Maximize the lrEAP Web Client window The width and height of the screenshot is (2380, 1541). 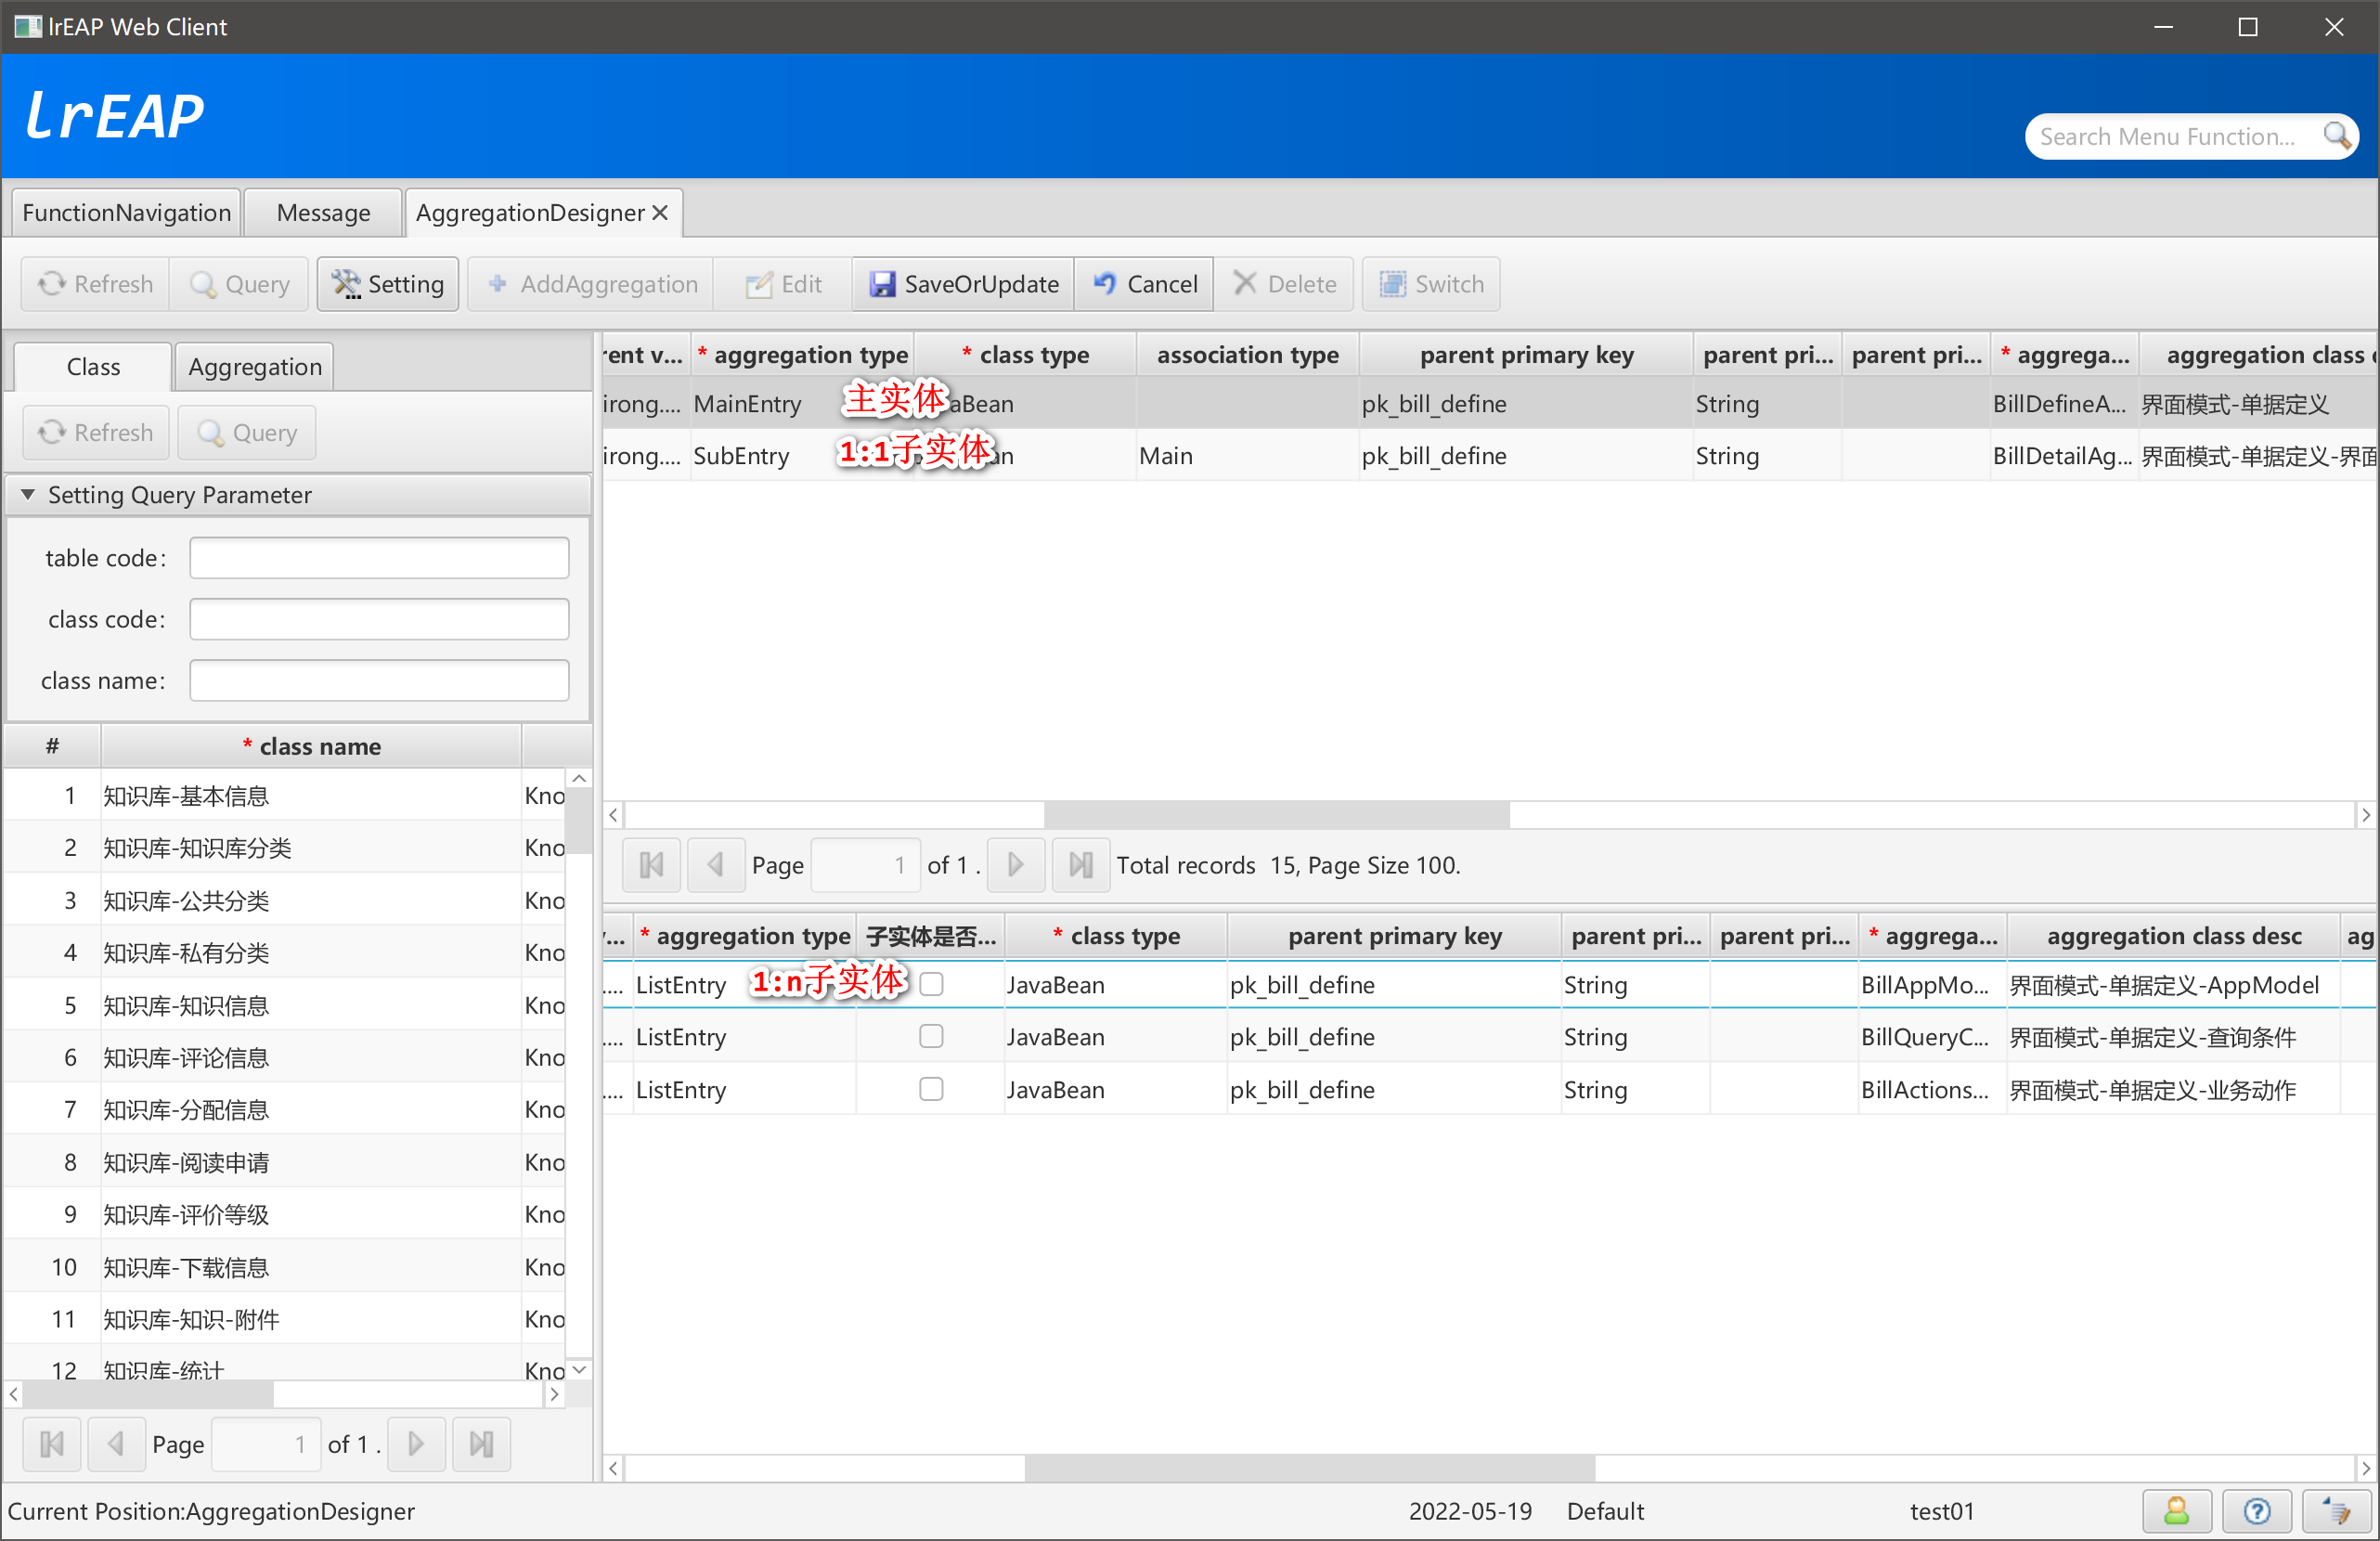[x=2247, y=27]
